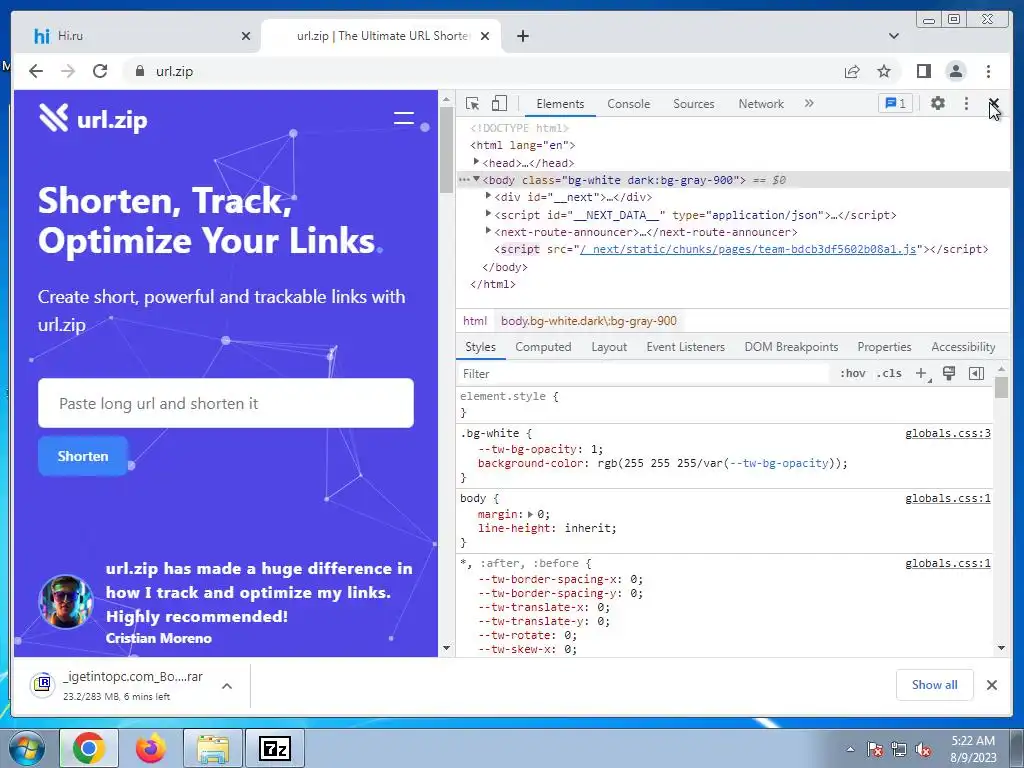This screenshot has height=768, width=1024.
Task: Open 7-Zip from the taskbar
Action: (274, 748)
